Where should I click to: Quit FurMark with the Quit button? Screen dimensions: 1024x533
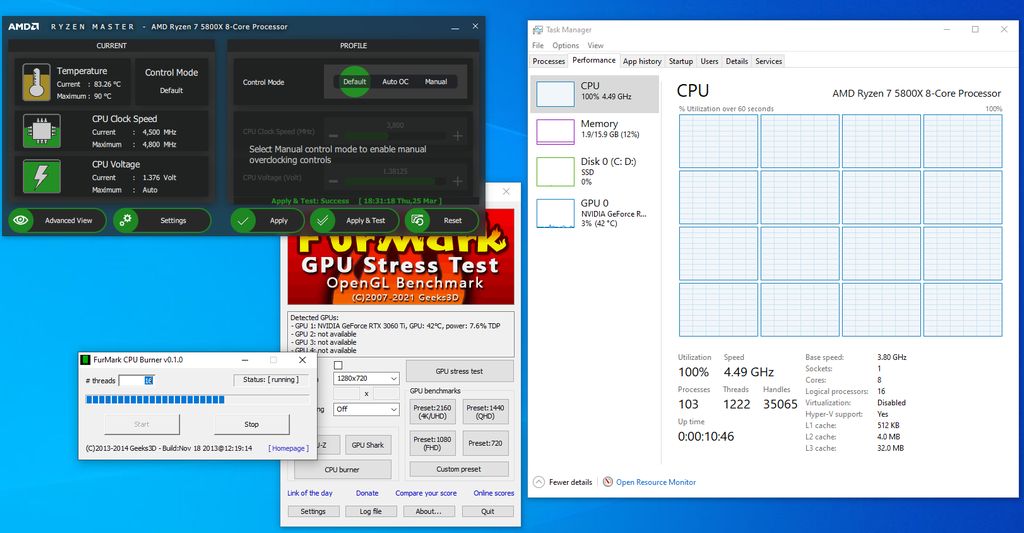488,511
